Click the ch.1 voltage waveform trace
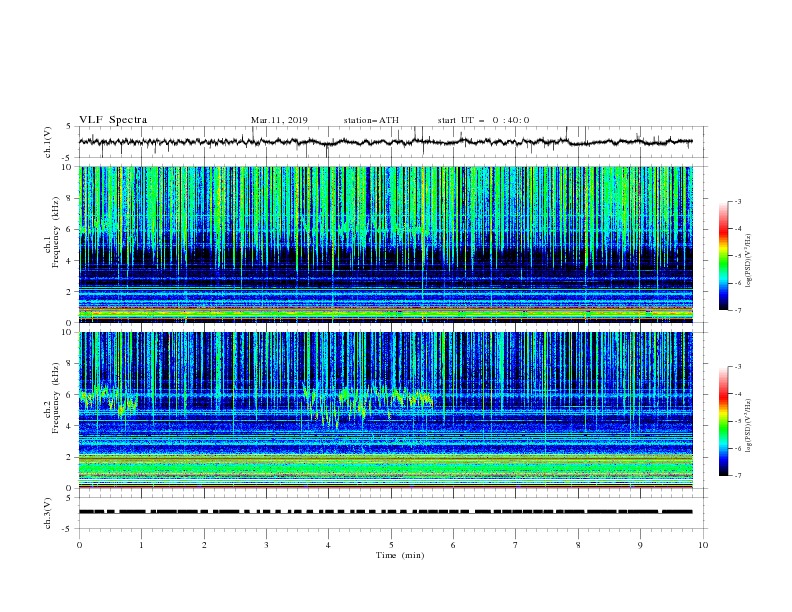This screenshot has width=792, height=612. (385, 142)
